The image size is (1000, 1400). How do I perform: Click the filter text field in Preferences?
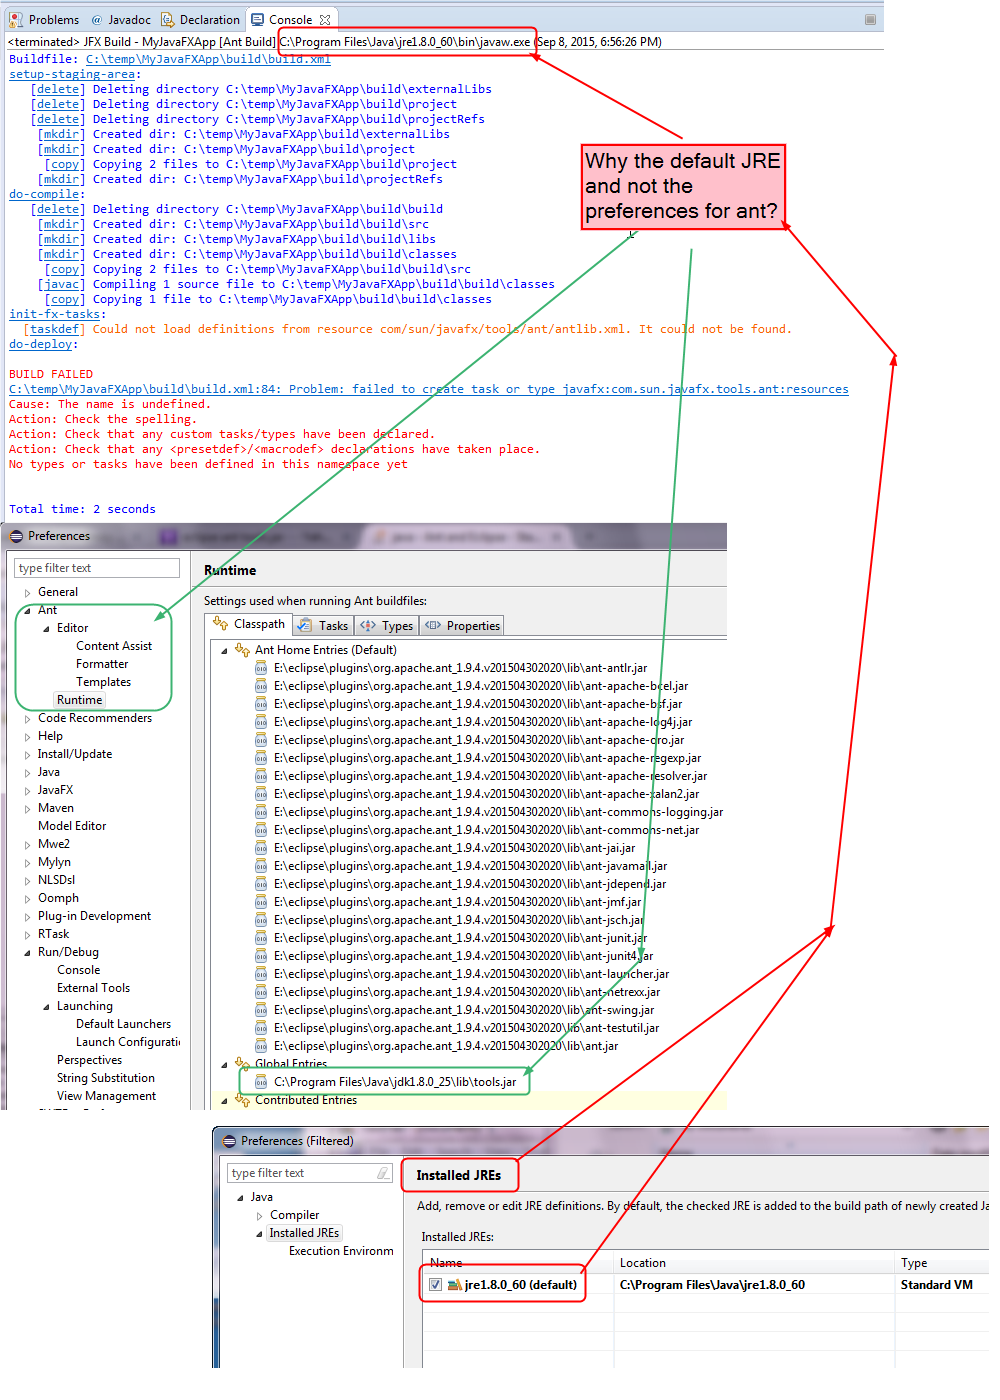tap(97, 568)
